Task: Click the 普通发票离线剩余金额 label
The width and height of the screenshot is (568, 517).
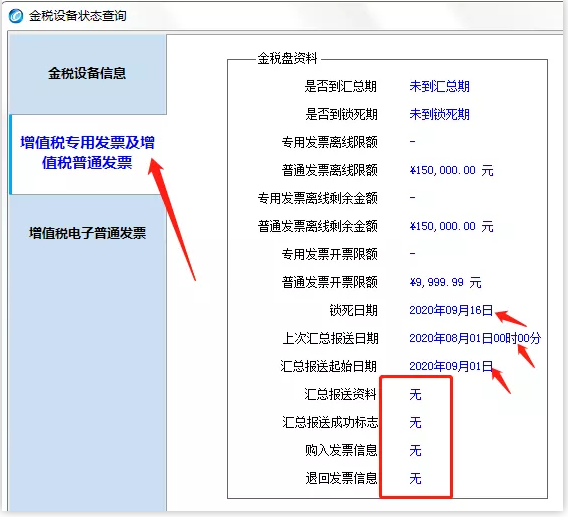Action: pyautogui.click(x=317, y=226)
